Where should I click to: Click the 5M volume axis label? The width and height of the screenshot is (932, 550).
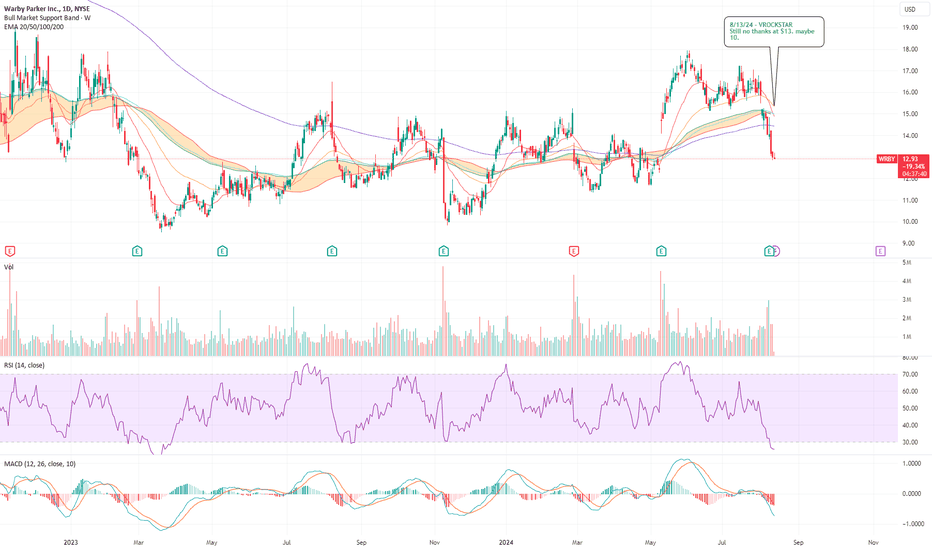click(x=907, y=262)
